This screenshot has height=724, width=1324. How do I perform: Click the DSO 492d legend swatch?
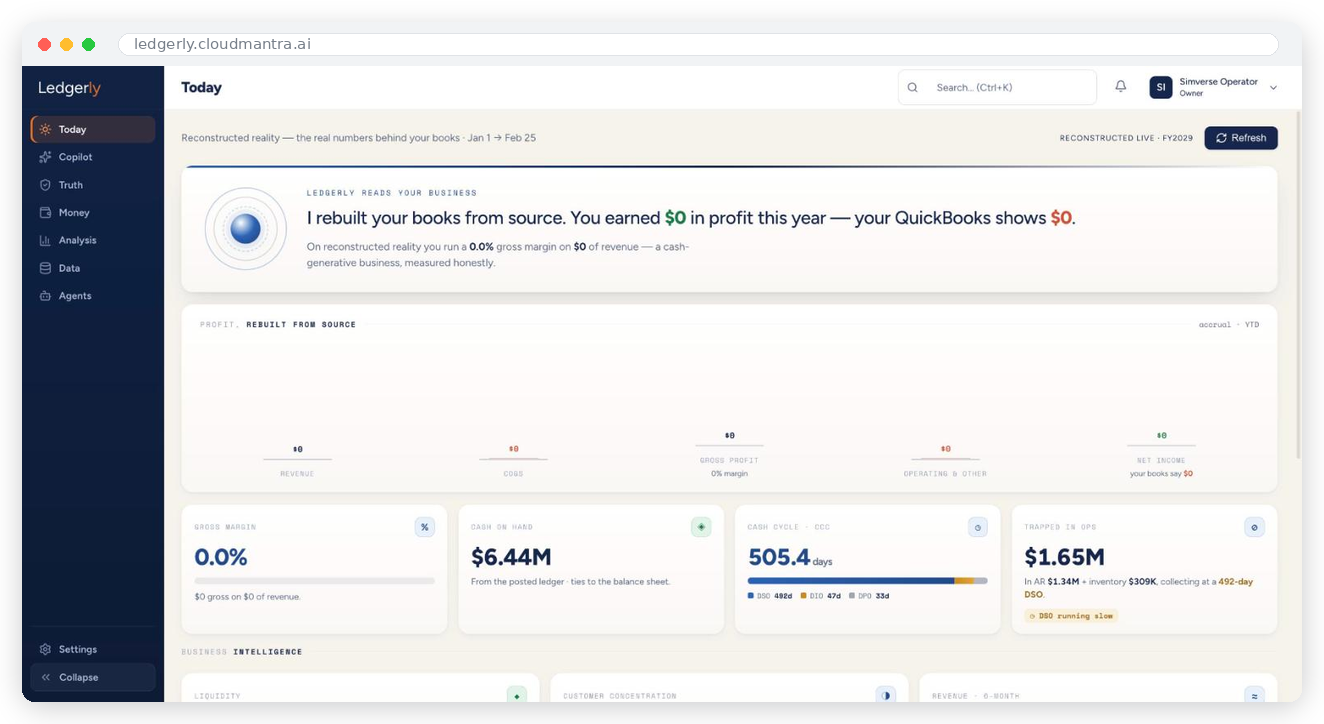coord(751,596)
